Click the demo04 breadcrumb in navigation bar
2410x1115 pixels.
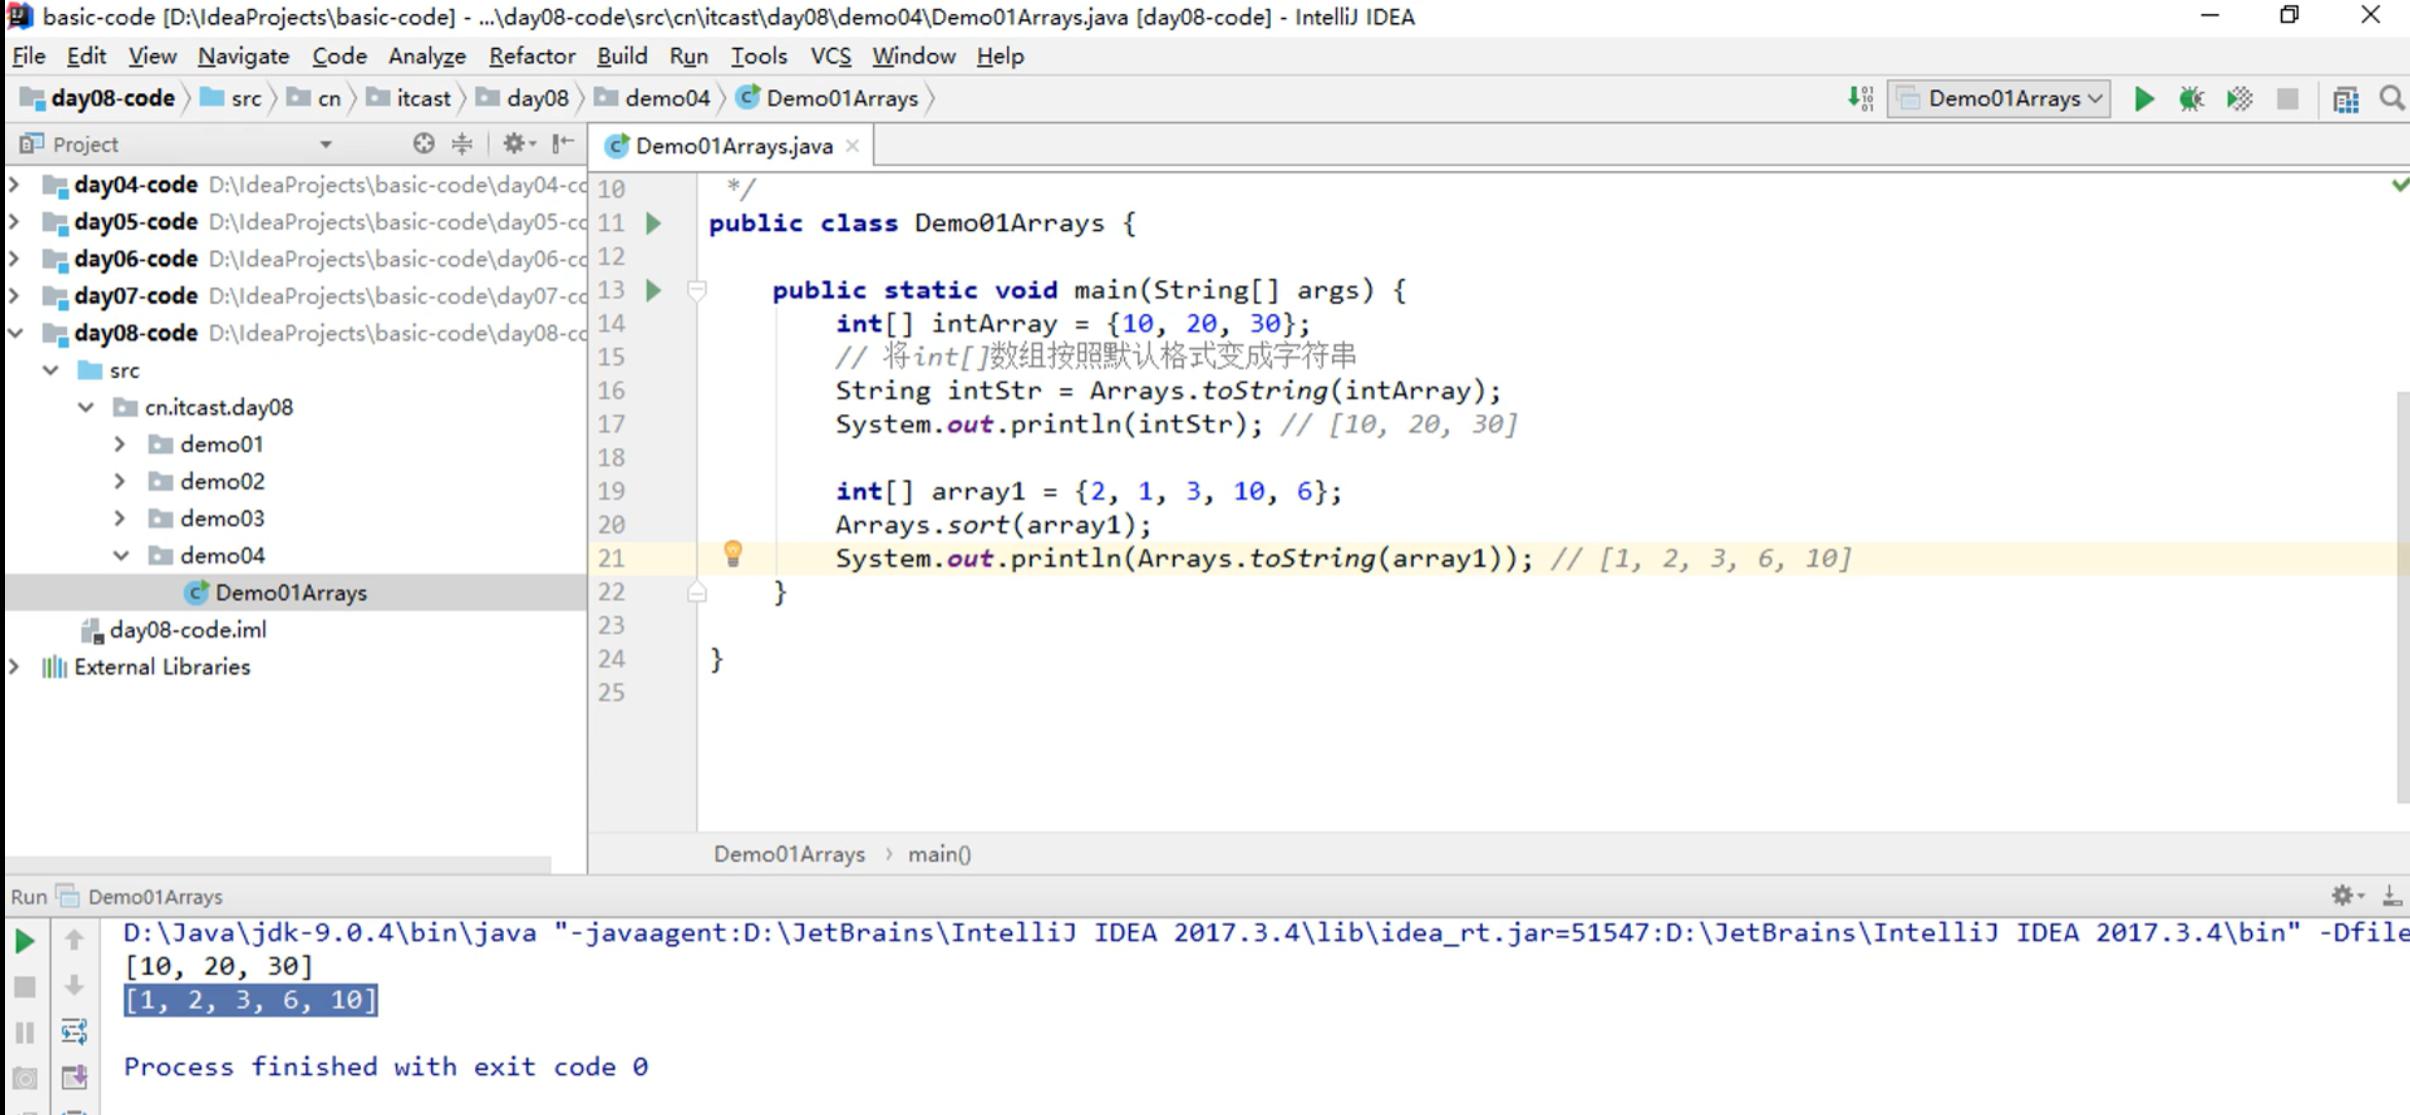(665, 98)
